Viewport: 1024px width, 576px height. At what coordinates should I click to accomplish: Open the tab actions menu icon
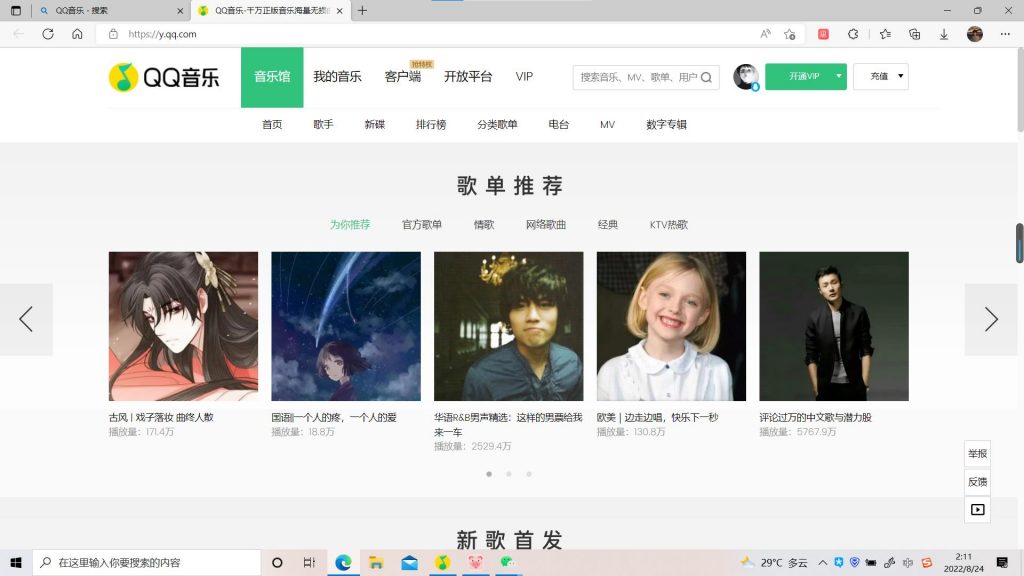(x=16, y=10)
